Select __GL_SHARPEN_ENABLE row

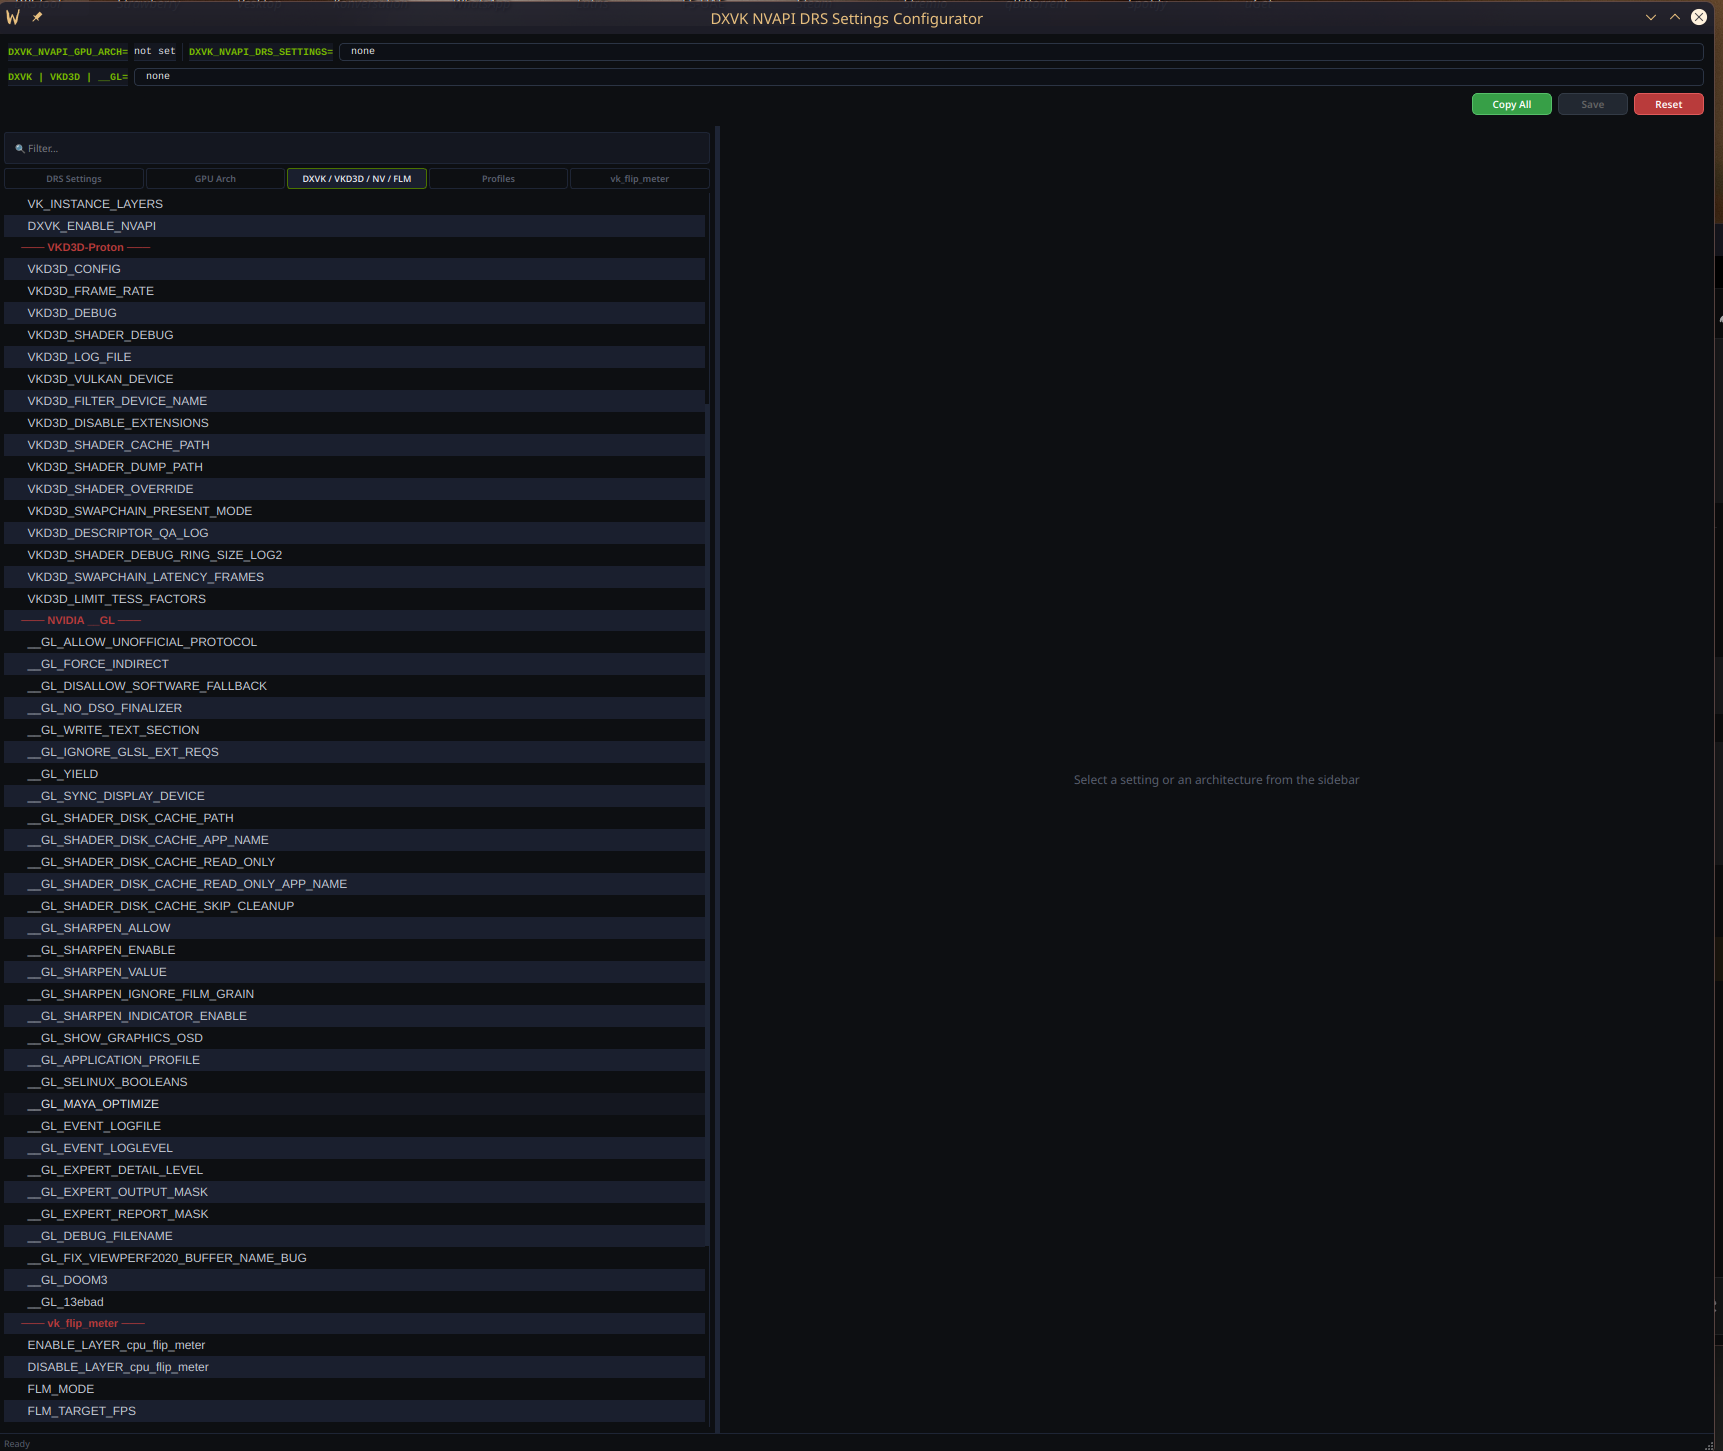[355, 950]
